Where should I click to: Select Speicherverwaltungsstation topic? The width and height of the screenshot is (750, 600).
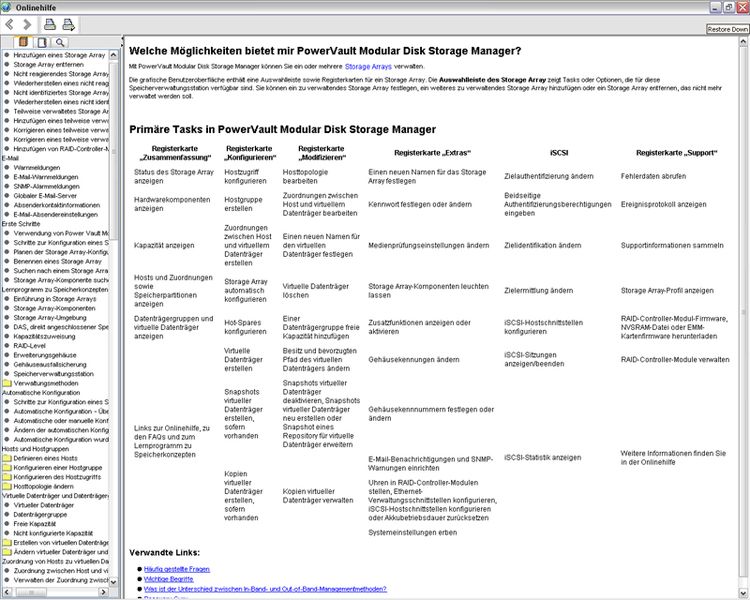coord(53,374)
